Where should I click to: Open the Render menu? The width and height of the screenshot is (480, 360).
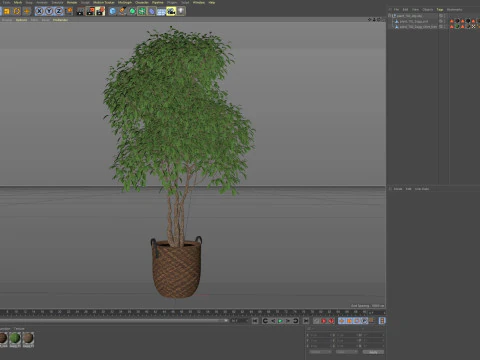[x=72, y=2]
